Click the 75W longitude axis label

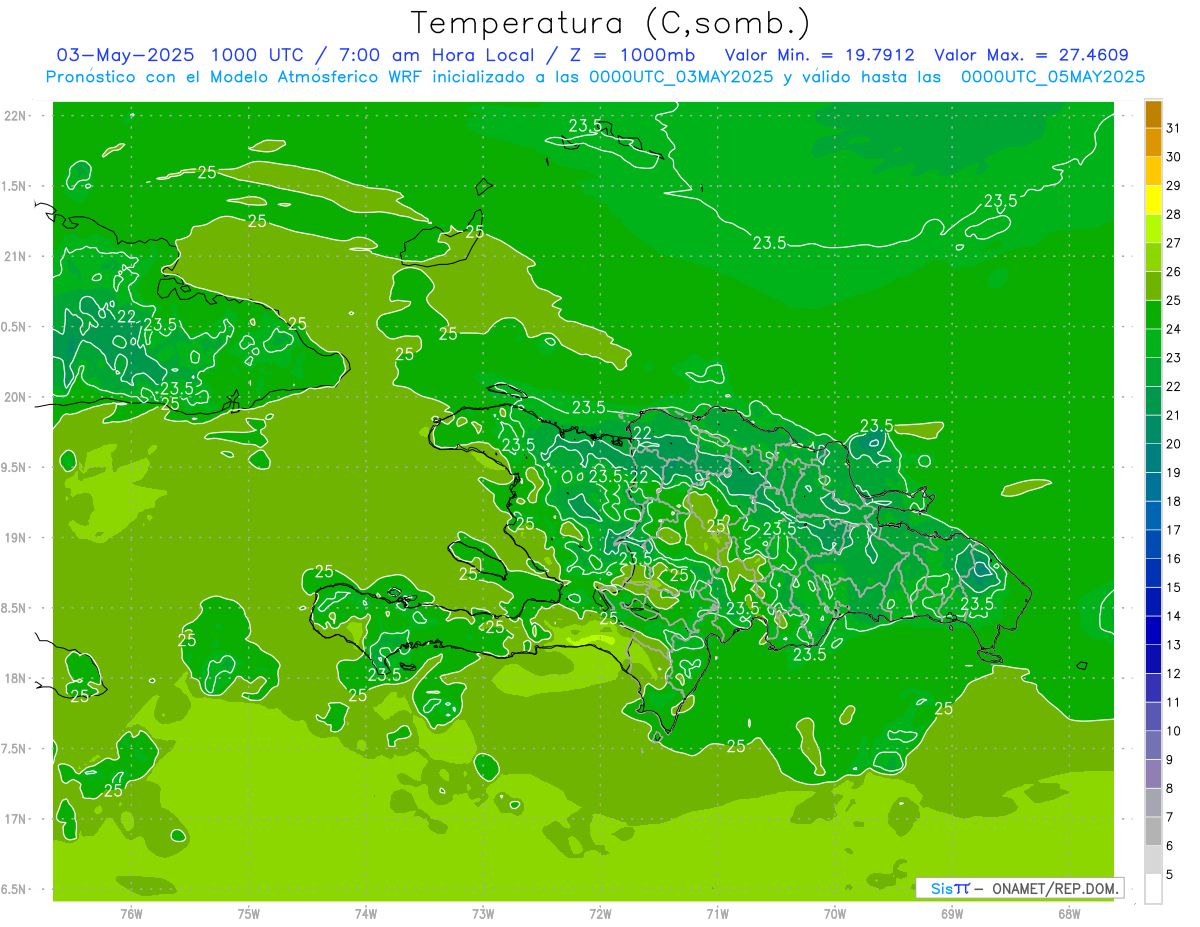pos(249,914)
